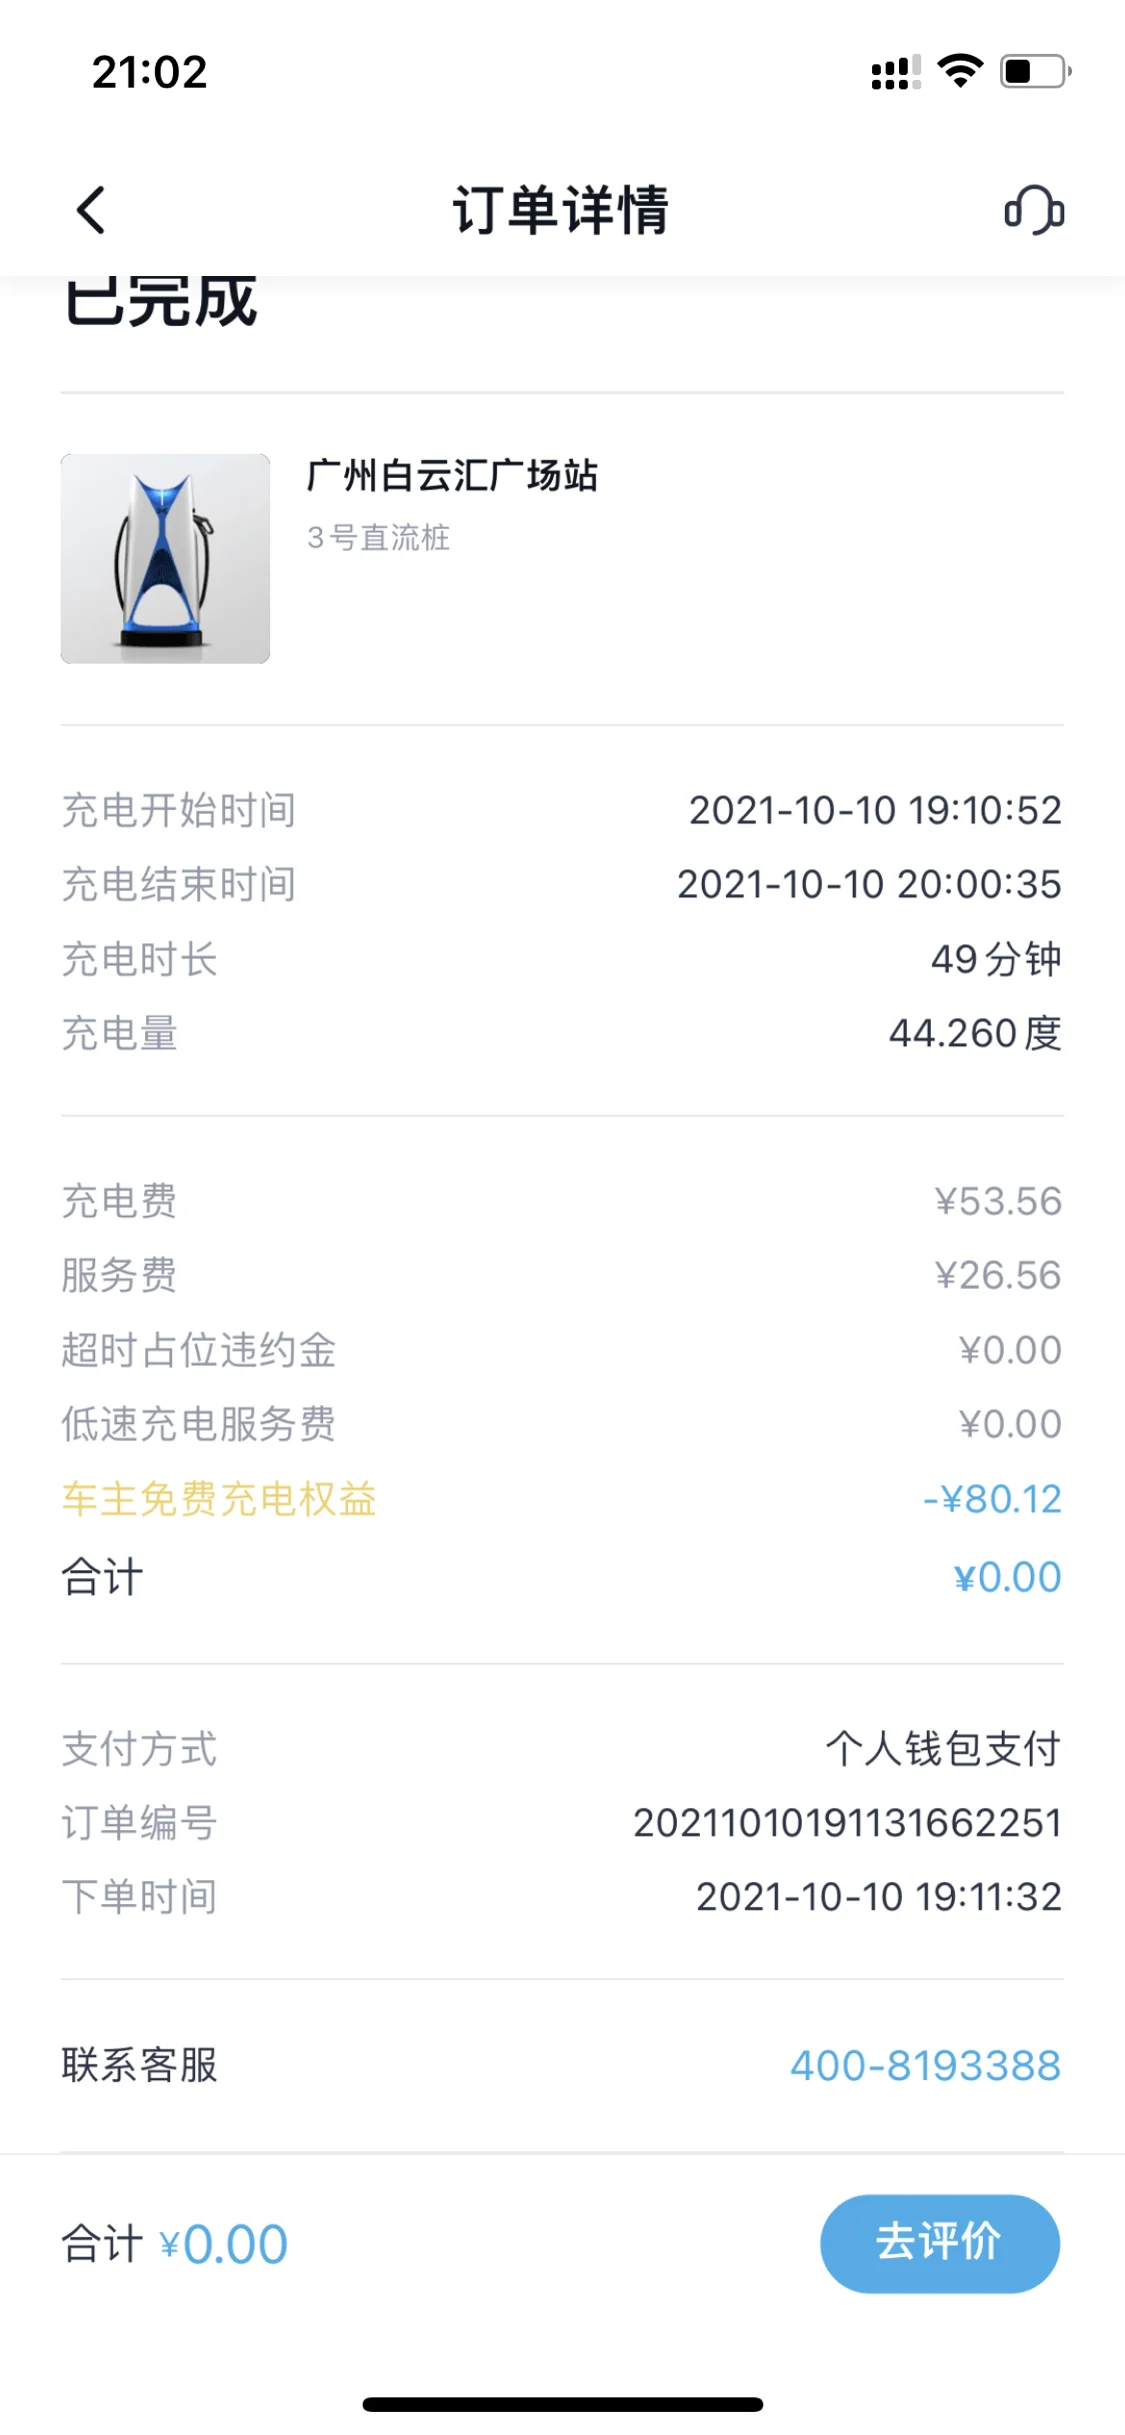Tap the -¥80.12 discount amount
The image size is (1125, 2435).
[992, 1499]
